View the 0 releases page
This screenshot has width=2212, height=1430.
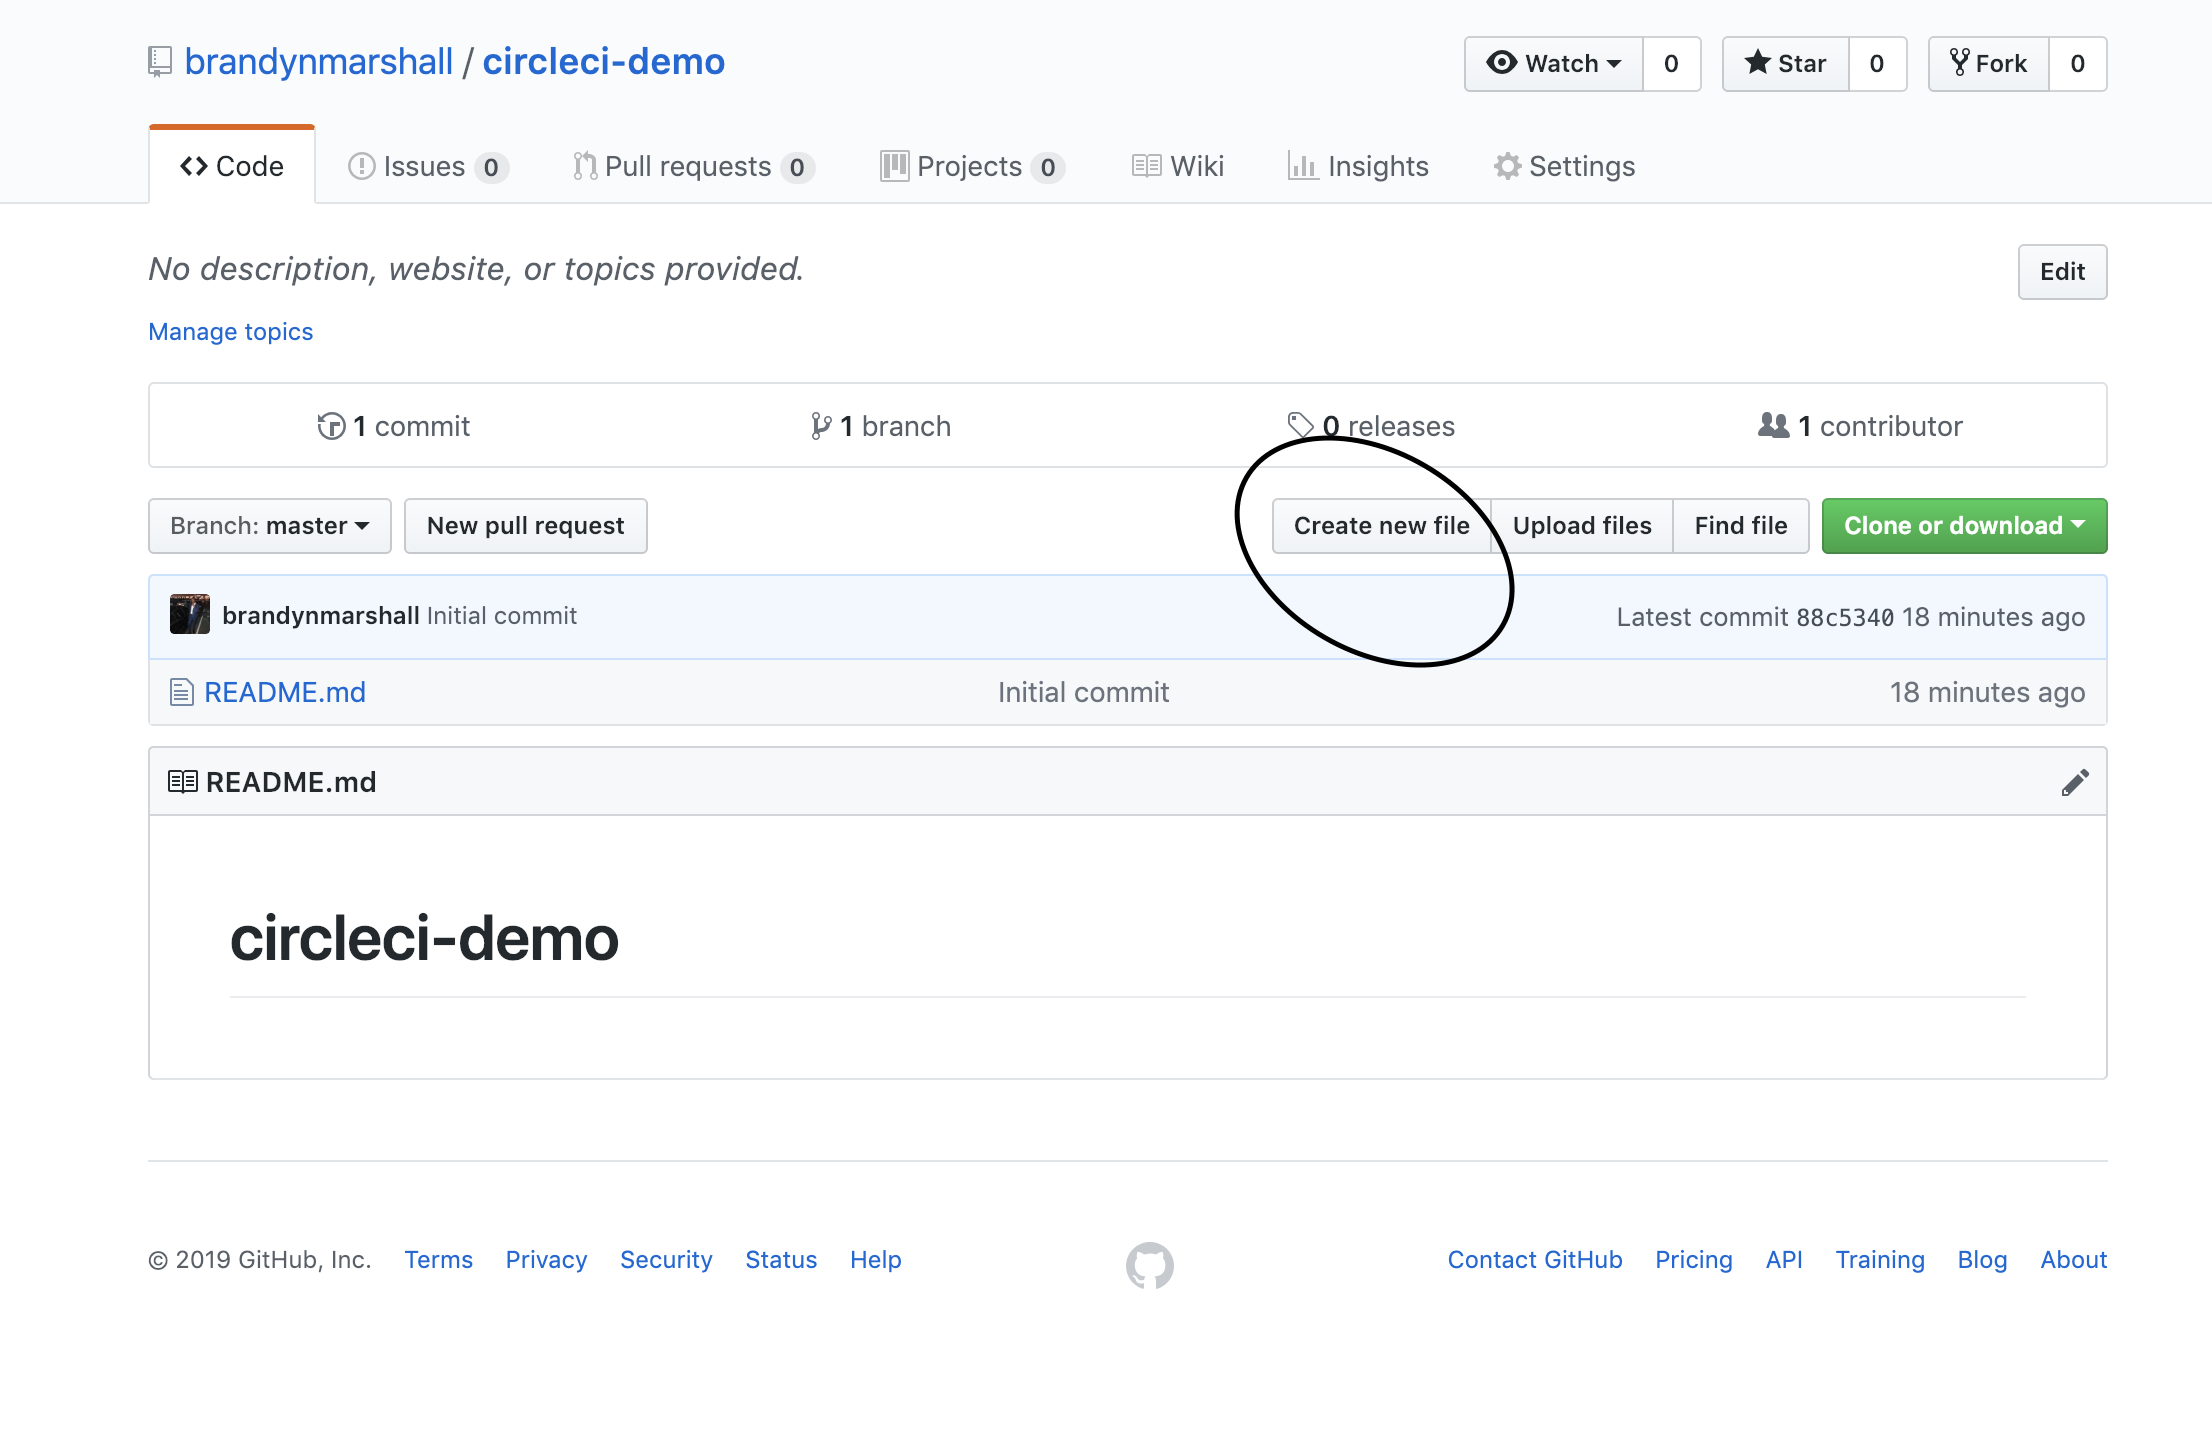pos(1370,426)
